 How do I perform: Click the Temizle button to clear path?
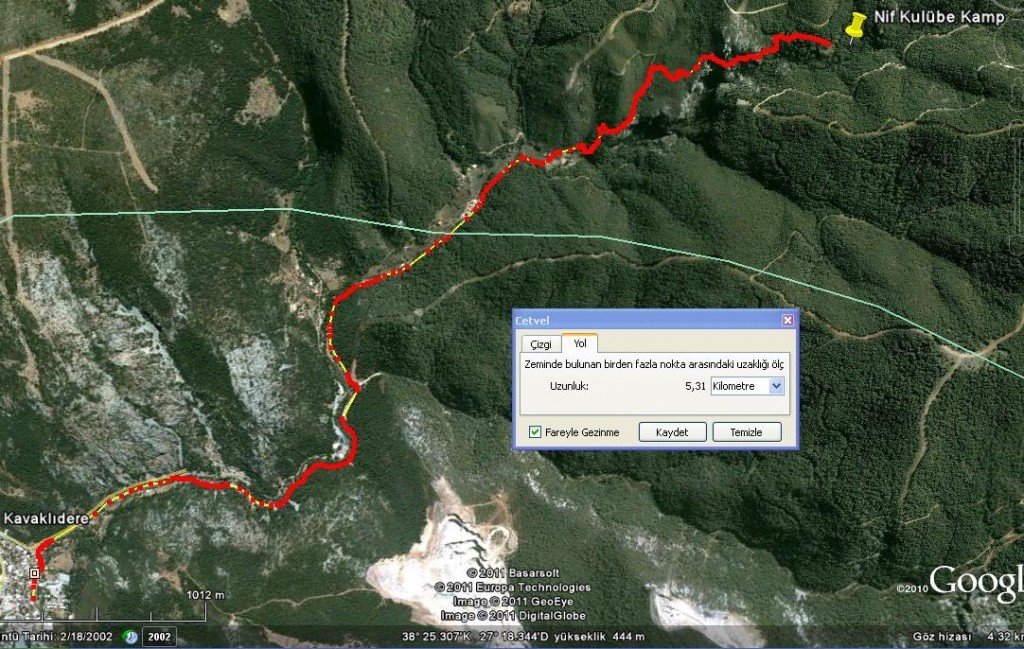[746, 432]
